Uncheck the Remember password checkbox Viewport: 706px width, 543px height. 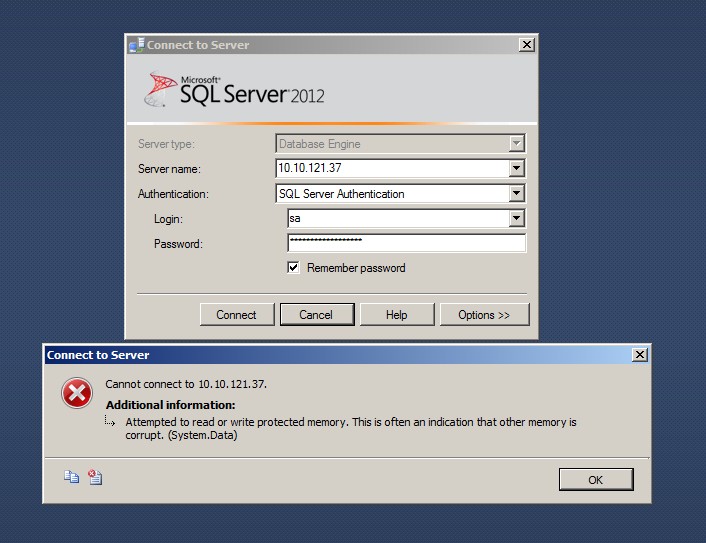coord(293,268)
